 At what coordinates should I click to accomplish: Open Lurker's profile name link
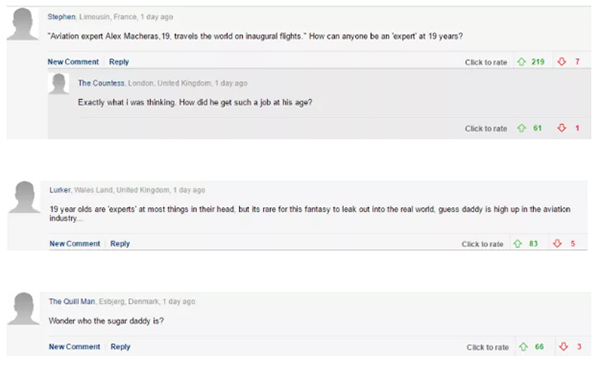60,190
